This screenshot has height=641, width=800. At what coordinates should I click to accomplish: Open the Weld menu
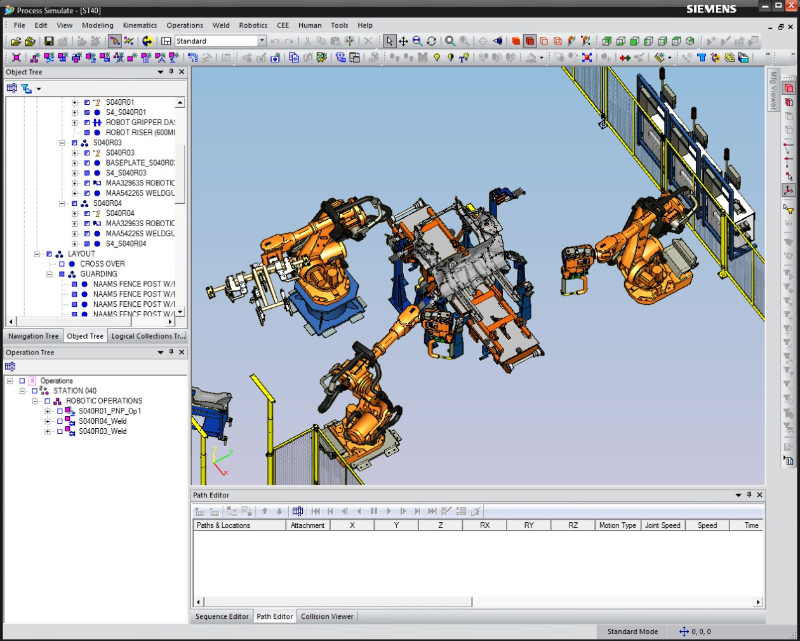pos(221,25)
